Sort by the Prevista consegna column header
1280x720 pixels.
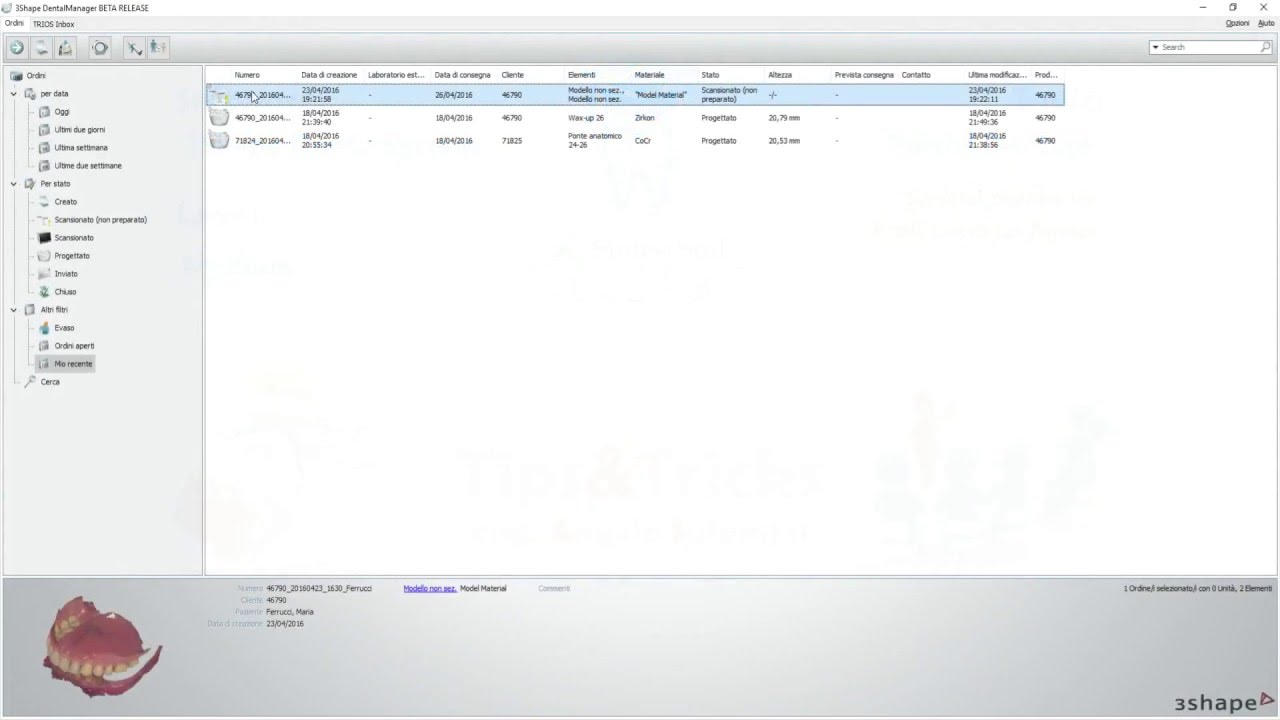tap(864, 75)
